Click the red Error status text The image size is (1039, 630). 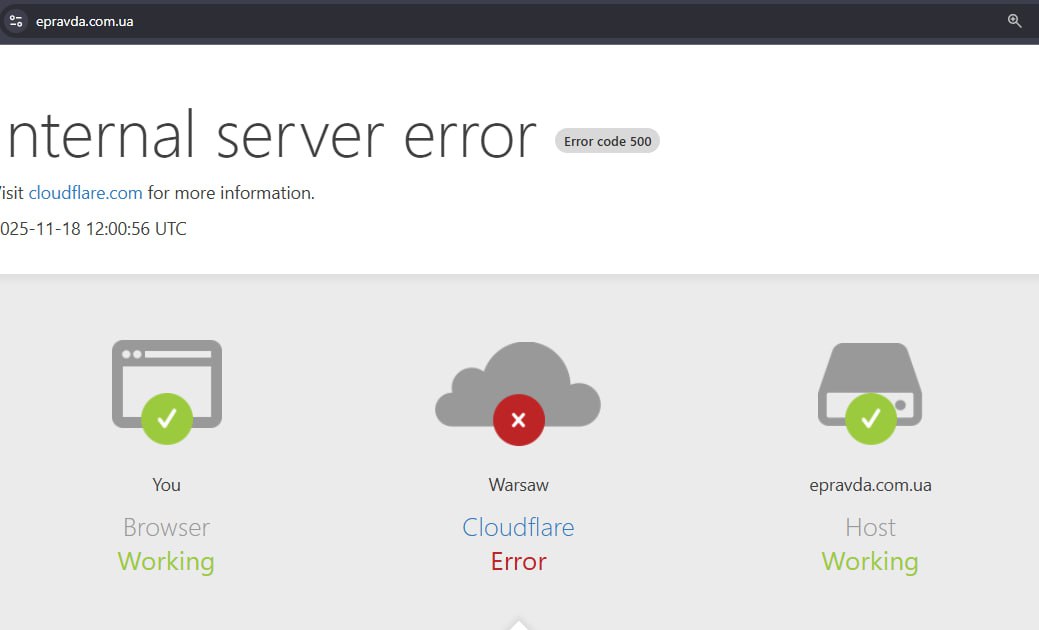(x=518, y=562)
